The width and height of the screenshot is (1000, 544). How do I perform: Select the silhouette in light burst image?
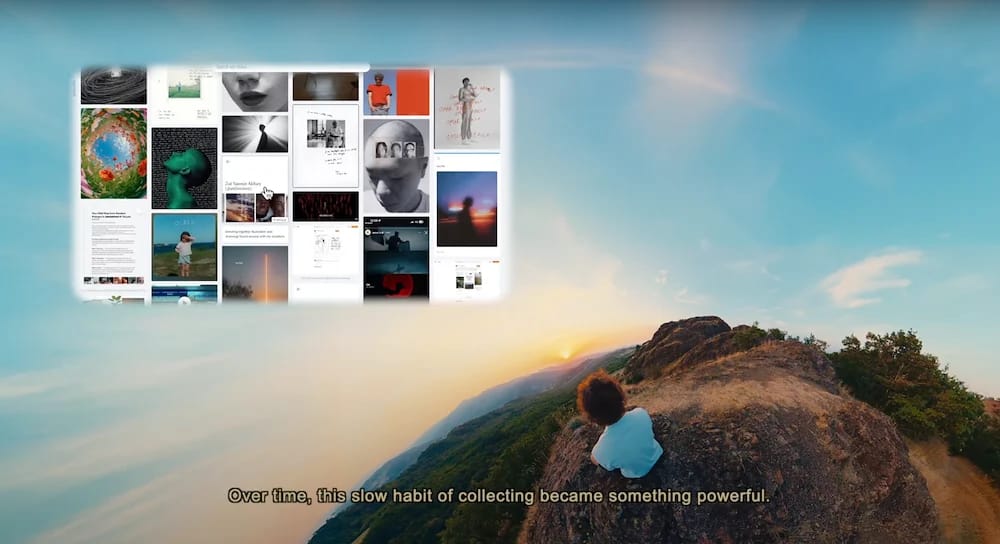254,133
